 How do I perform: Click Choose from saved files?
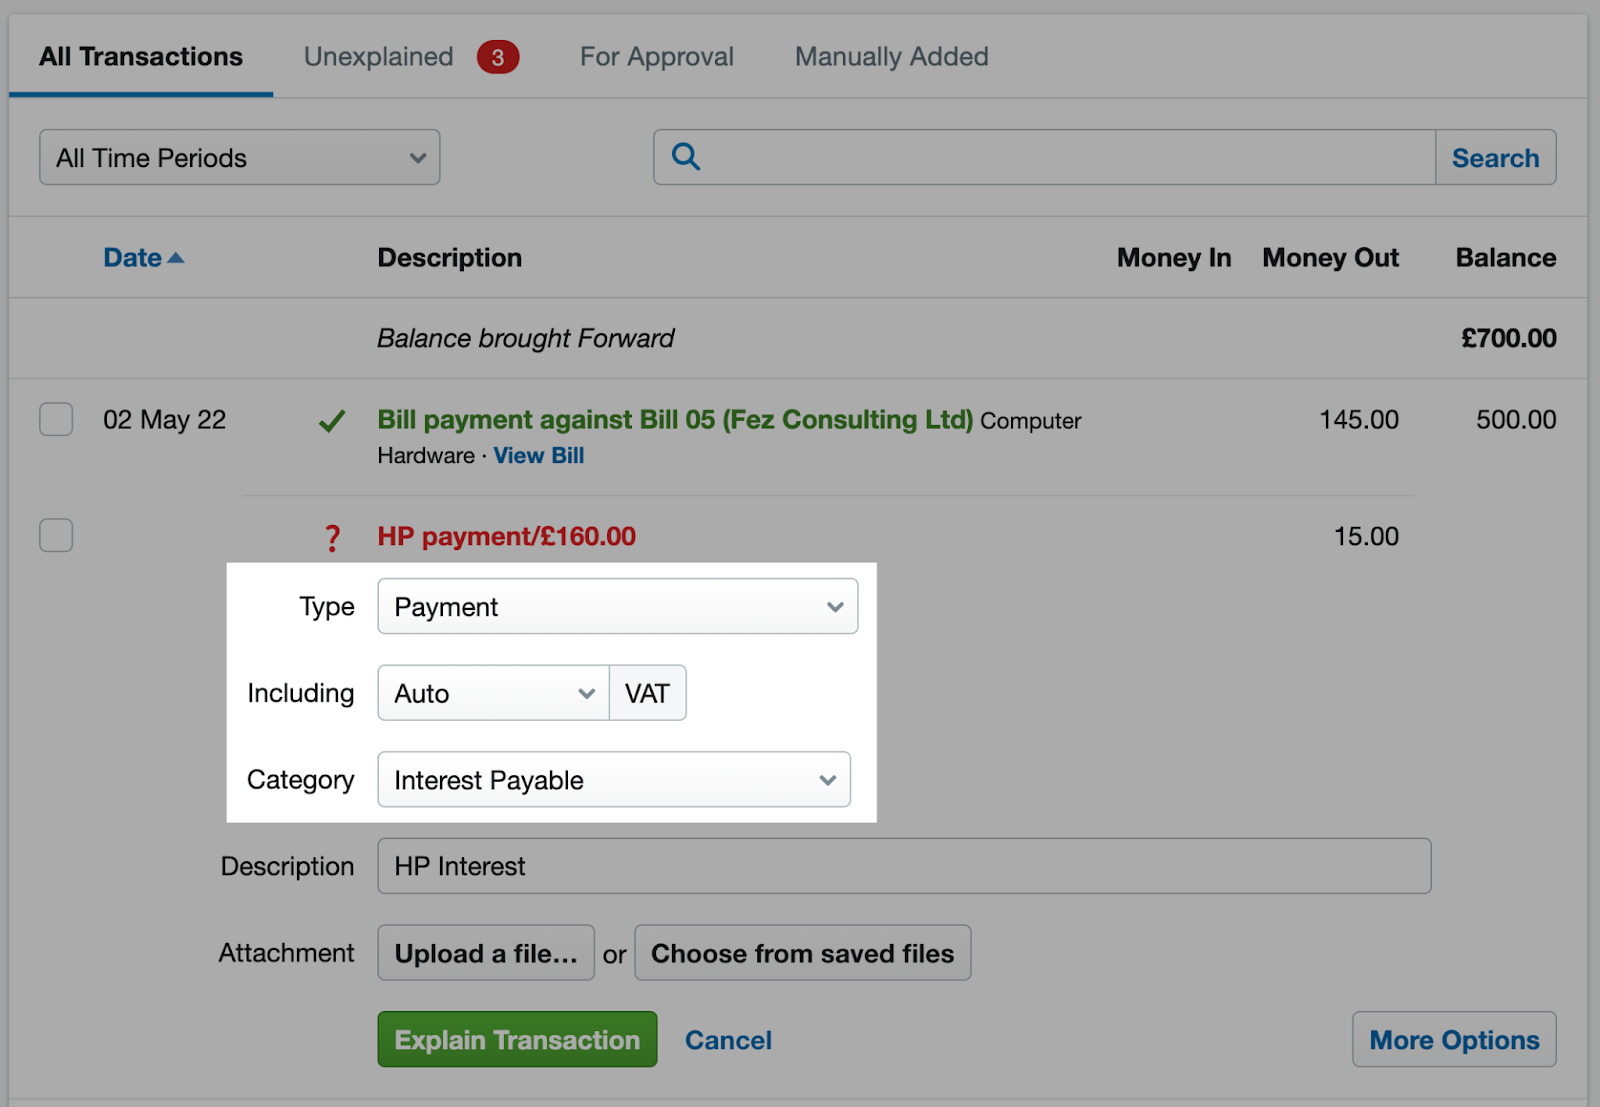pos(802,952)
